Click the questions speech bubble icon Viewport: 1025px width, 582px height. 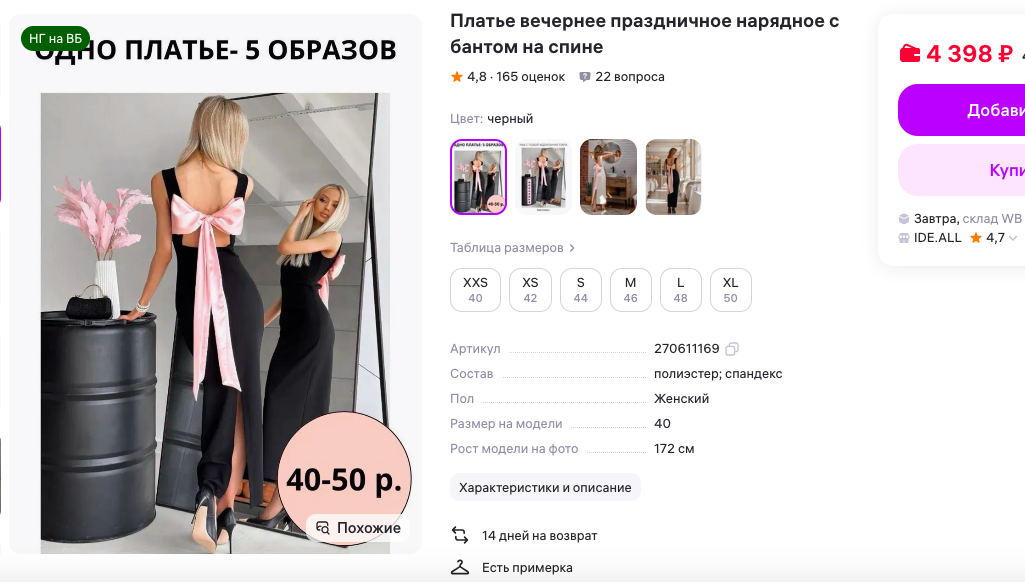[x=584, y=77]
